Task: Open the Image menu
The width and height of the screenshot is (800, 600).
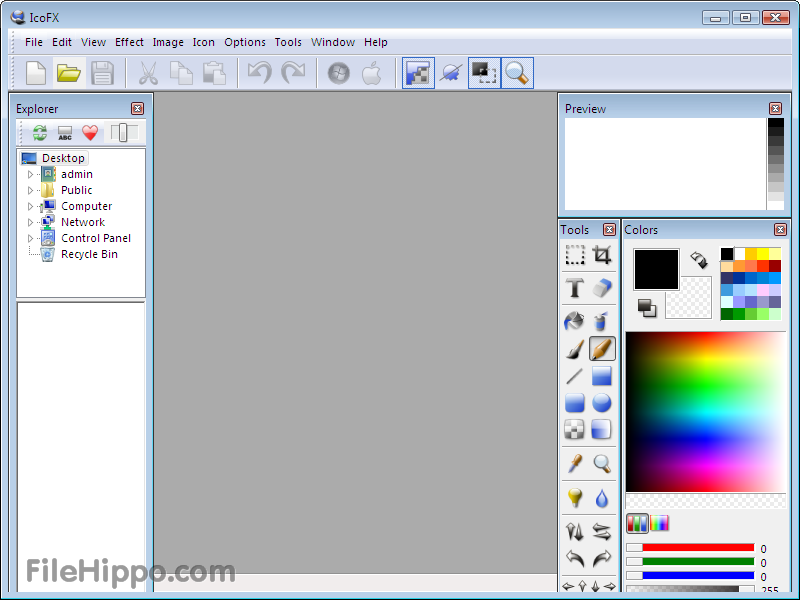Action: [168, 42]
